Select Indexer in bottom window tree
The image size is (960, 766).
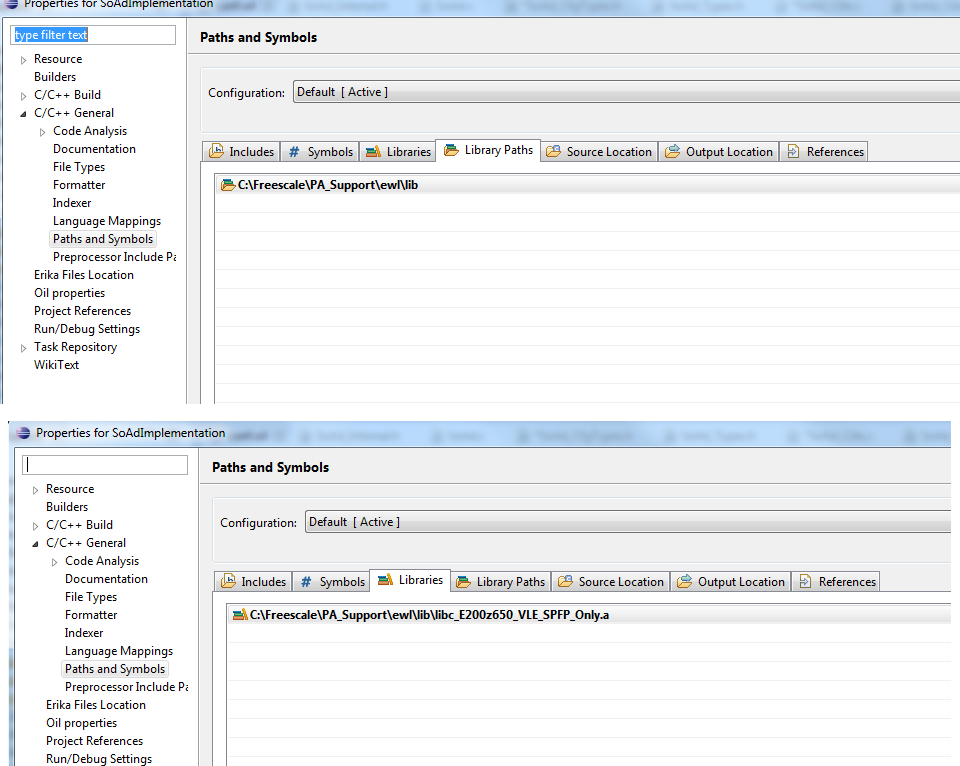click(x=84, y=633)
